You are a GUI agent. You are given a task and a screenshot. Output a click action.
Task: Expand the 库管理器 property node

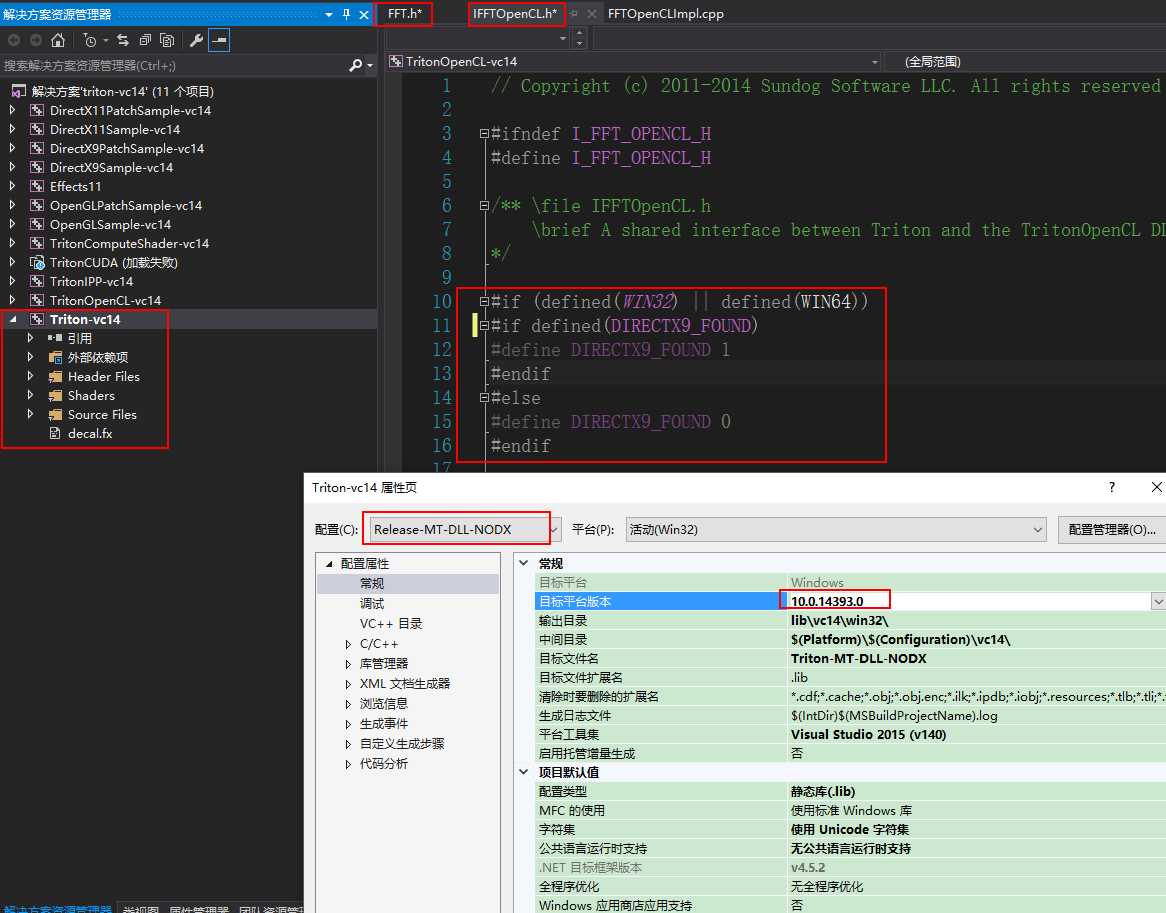(348, 664)
